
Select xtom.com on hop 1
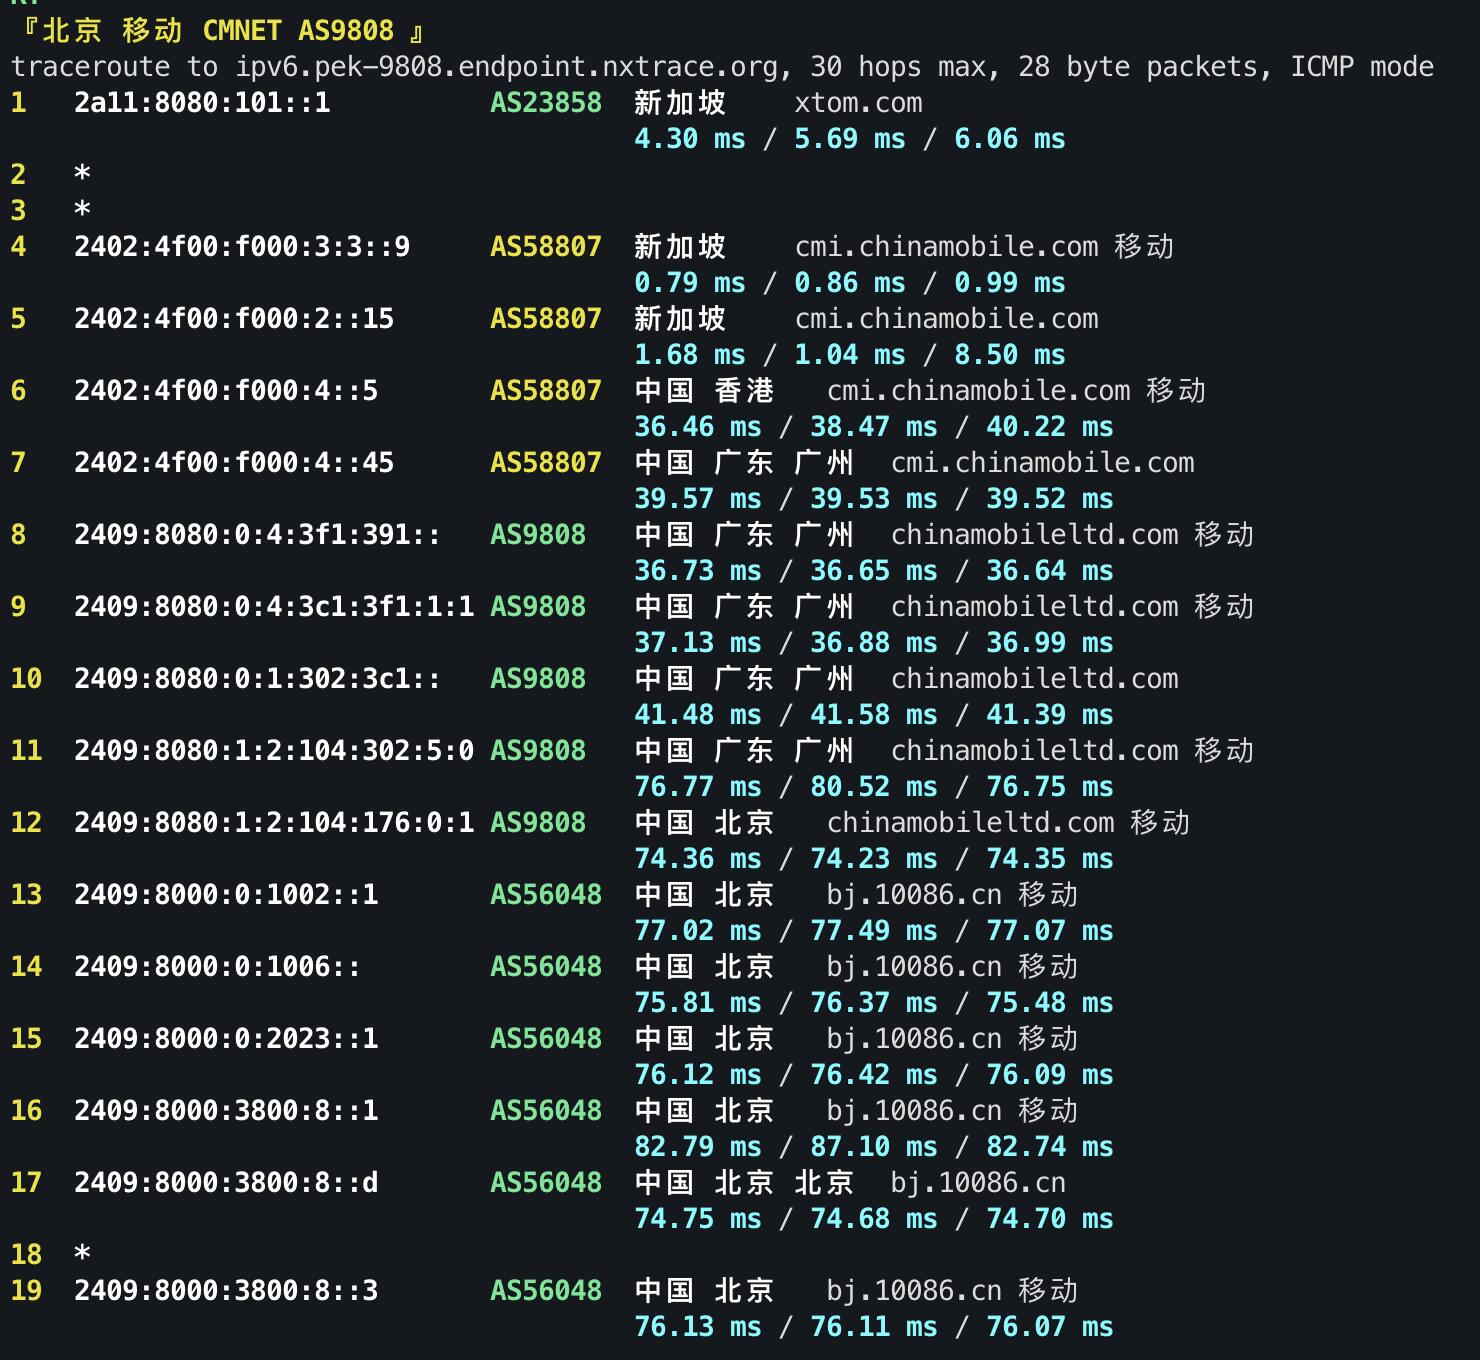858,103
